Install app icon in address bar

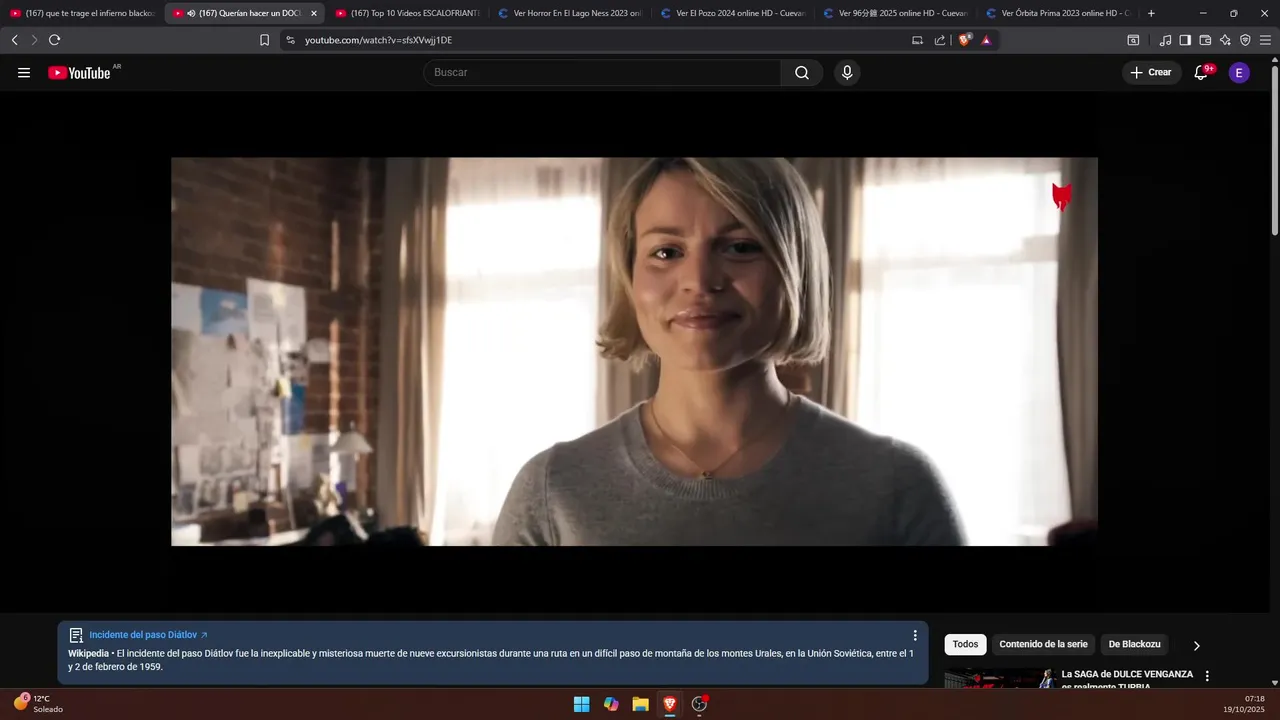pyautogui.click(x=917, y=40)
